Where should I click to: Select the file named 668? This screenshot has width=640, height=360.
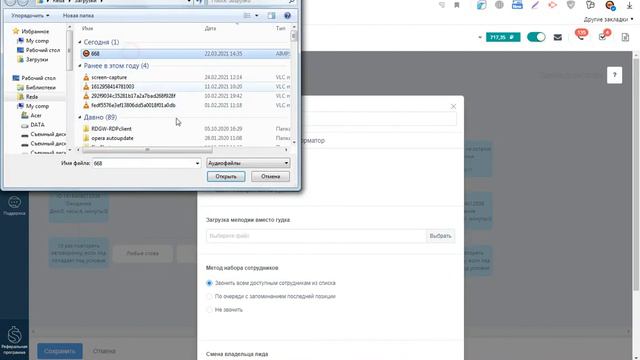(185, 53)
